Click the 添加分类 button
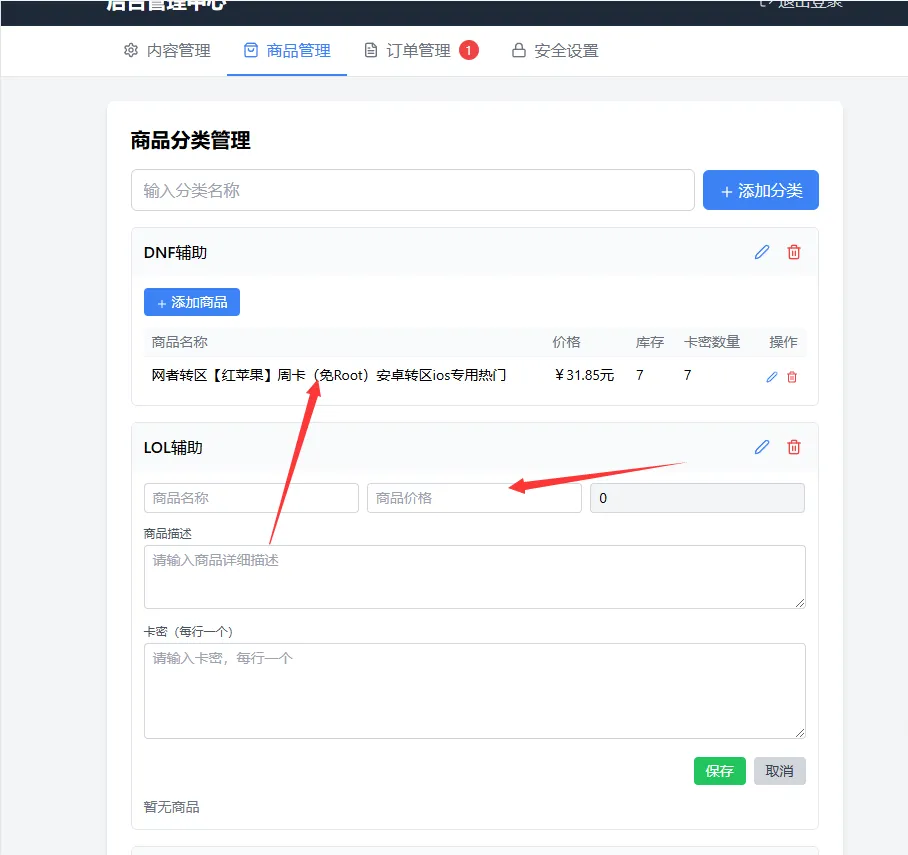This screenshot has height=855, width=908. (x=761, y=190)
